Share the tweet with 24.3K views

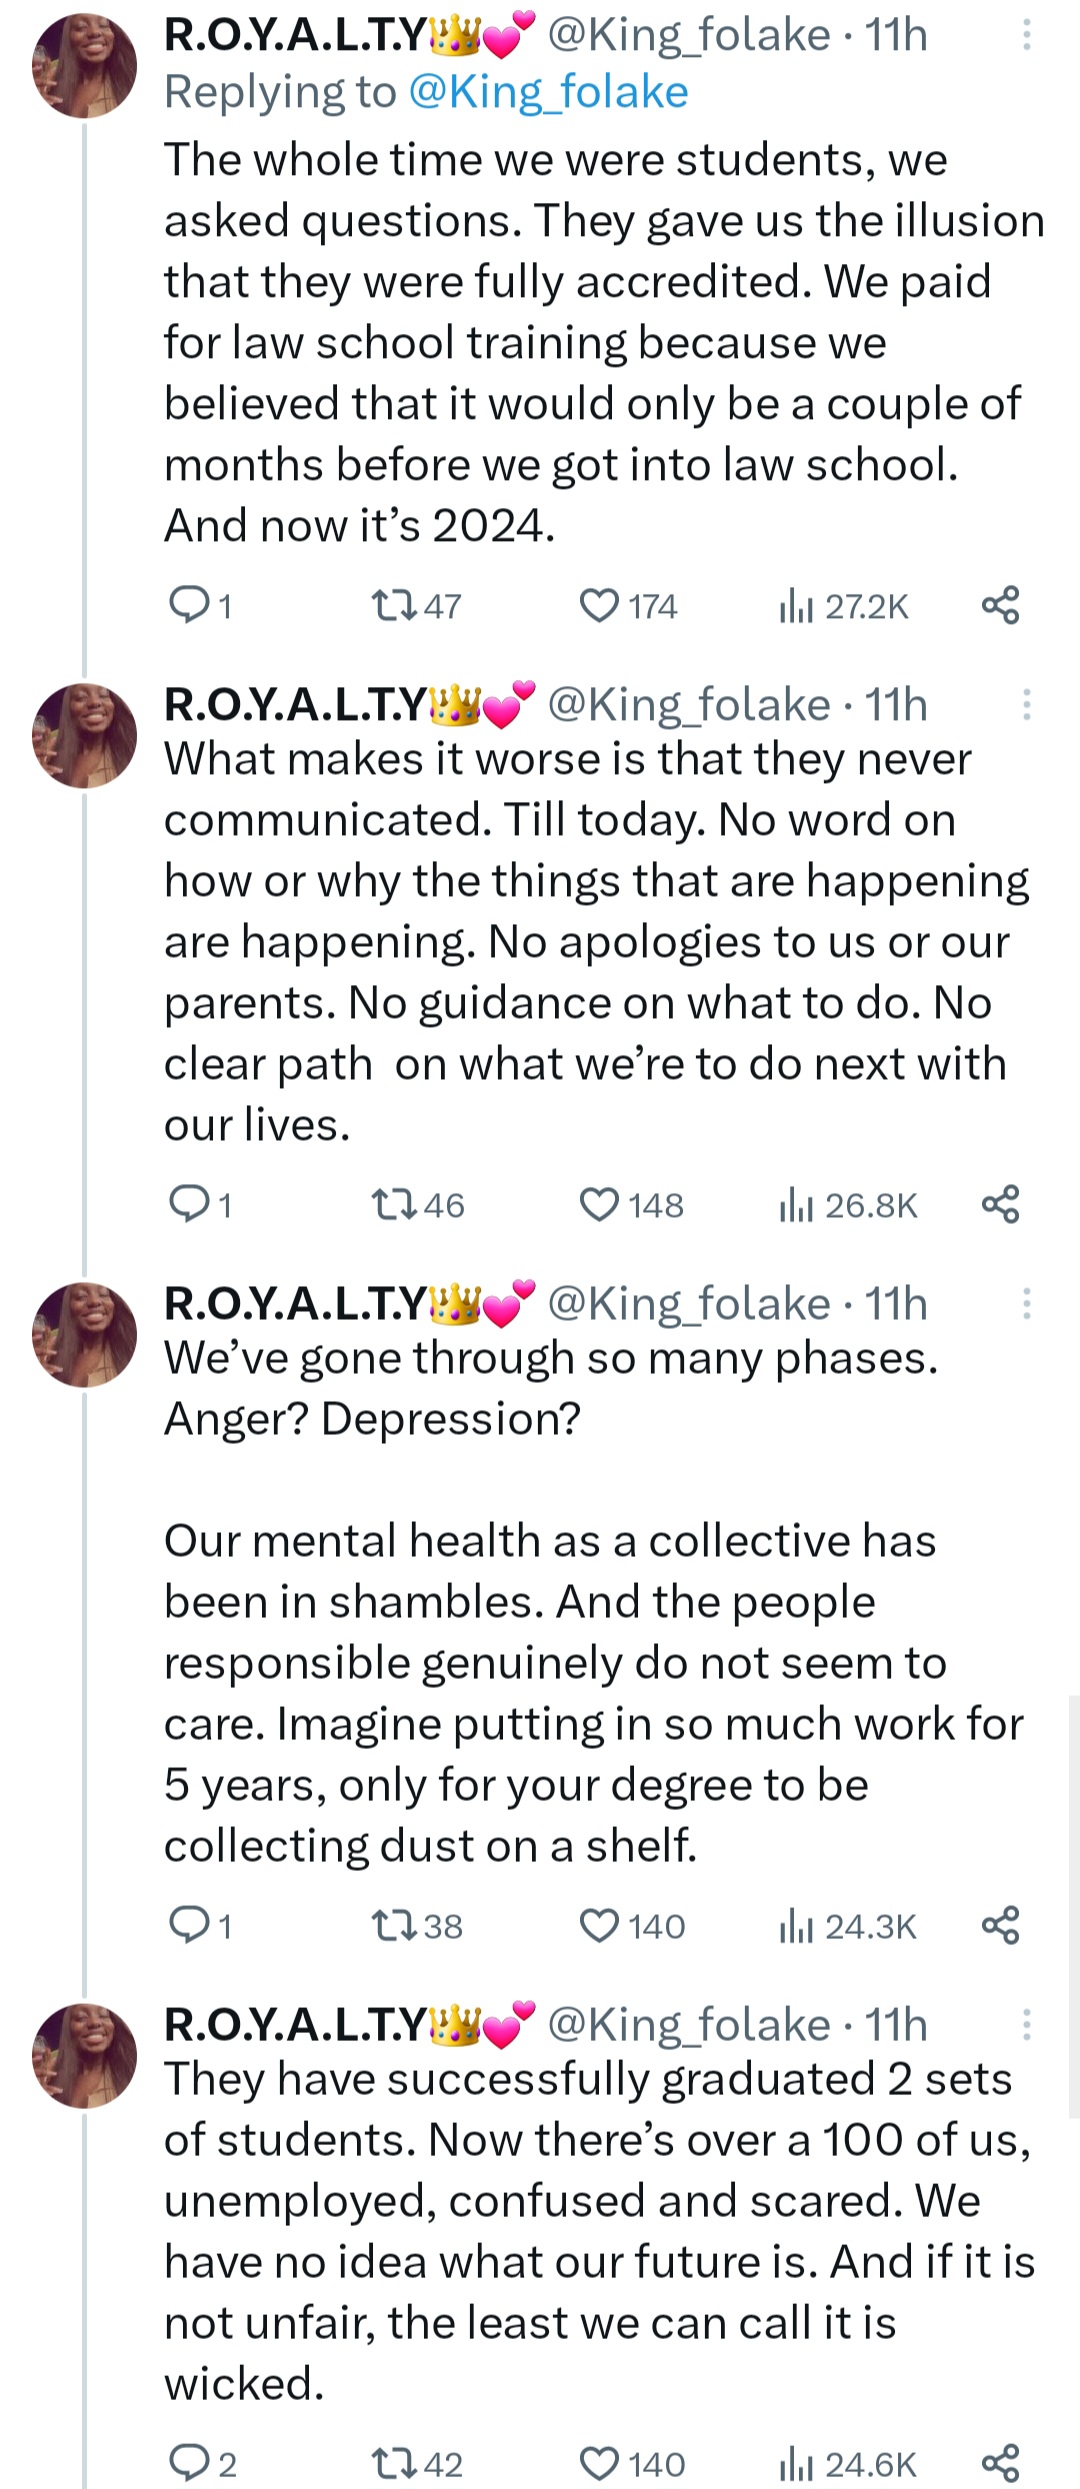coord(1000,1925)
